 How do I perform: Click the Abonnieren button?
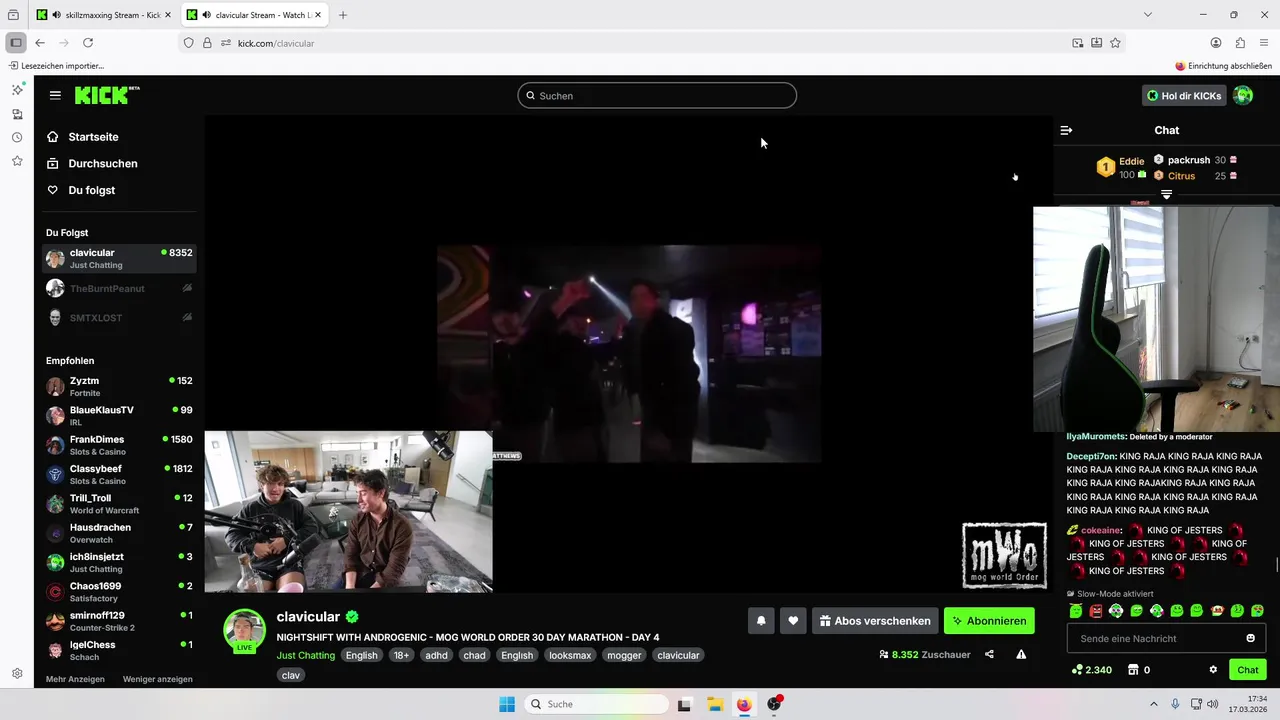coord(989,621)
